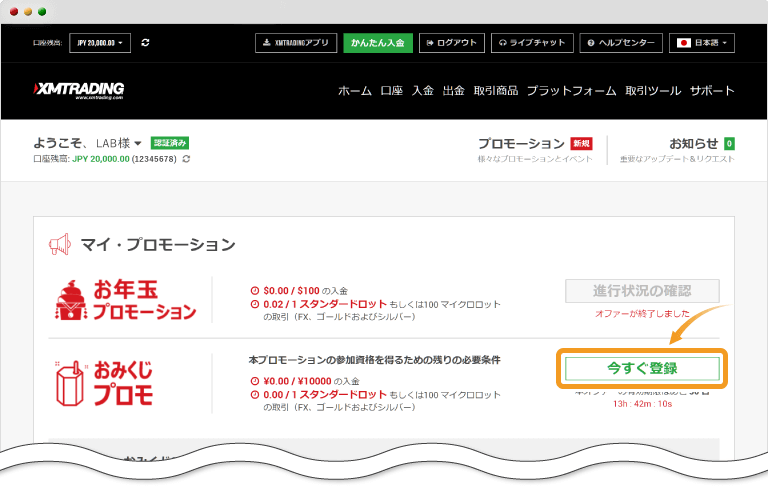
Task: Click the disabled 進行状況の確認 button
Action: (642, 291)
